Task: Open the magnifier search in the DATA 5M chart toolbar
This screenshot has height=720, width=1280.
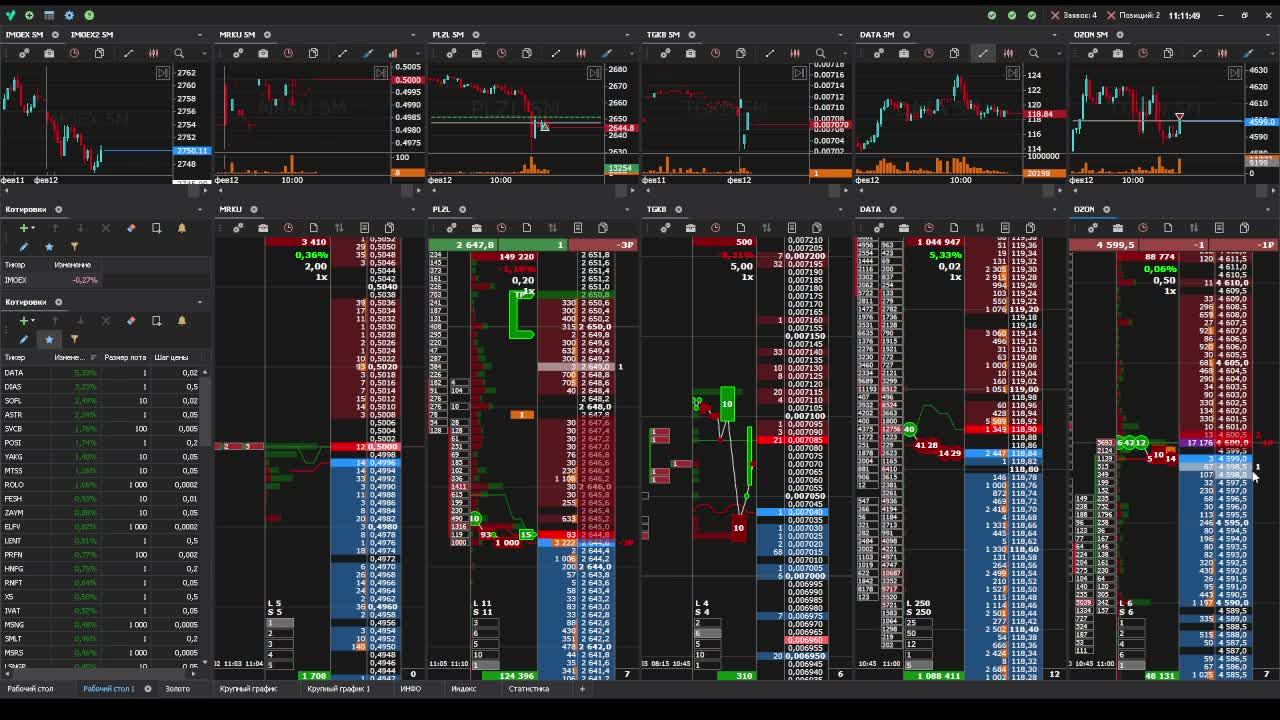Action: click(x=1034, y=53)
